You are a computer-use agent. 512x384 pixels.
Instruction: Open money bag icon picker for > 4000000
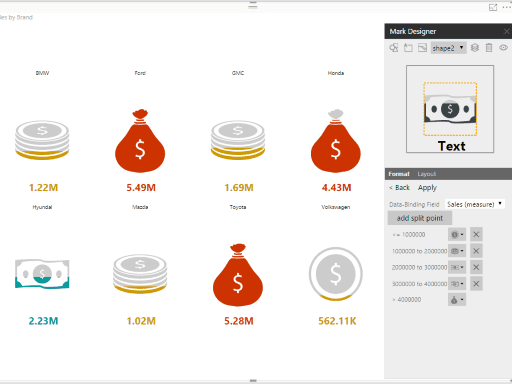coord(457,300)
